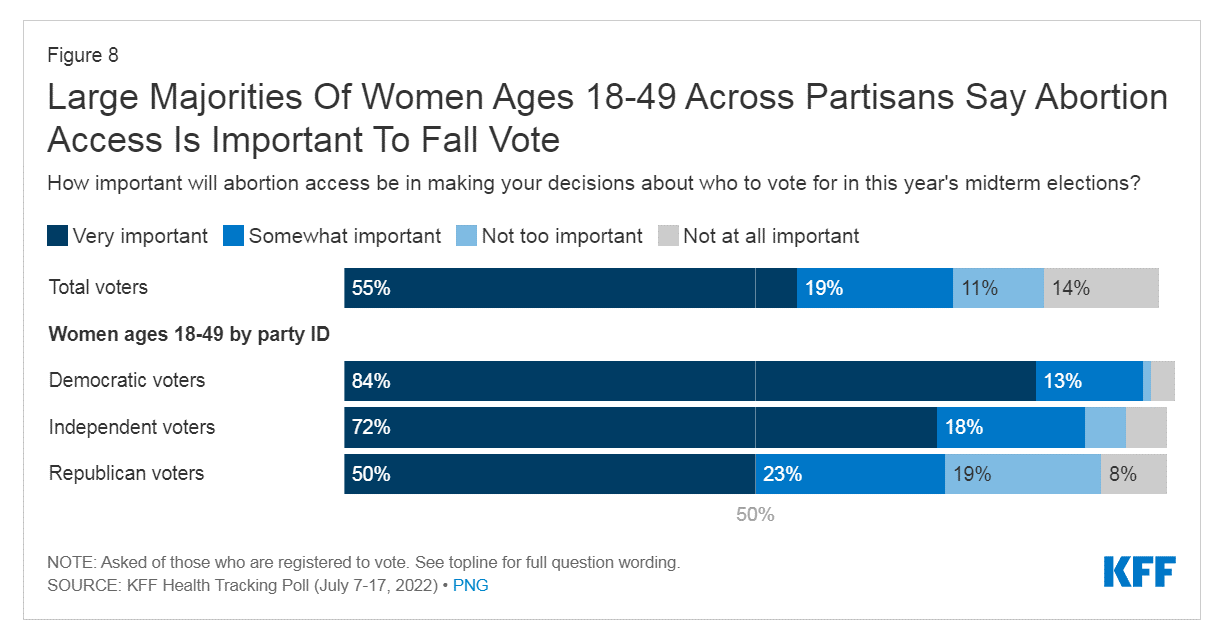Click the Republican voters 8% bar segment

pyautogui.click(x=1133, y=474)
